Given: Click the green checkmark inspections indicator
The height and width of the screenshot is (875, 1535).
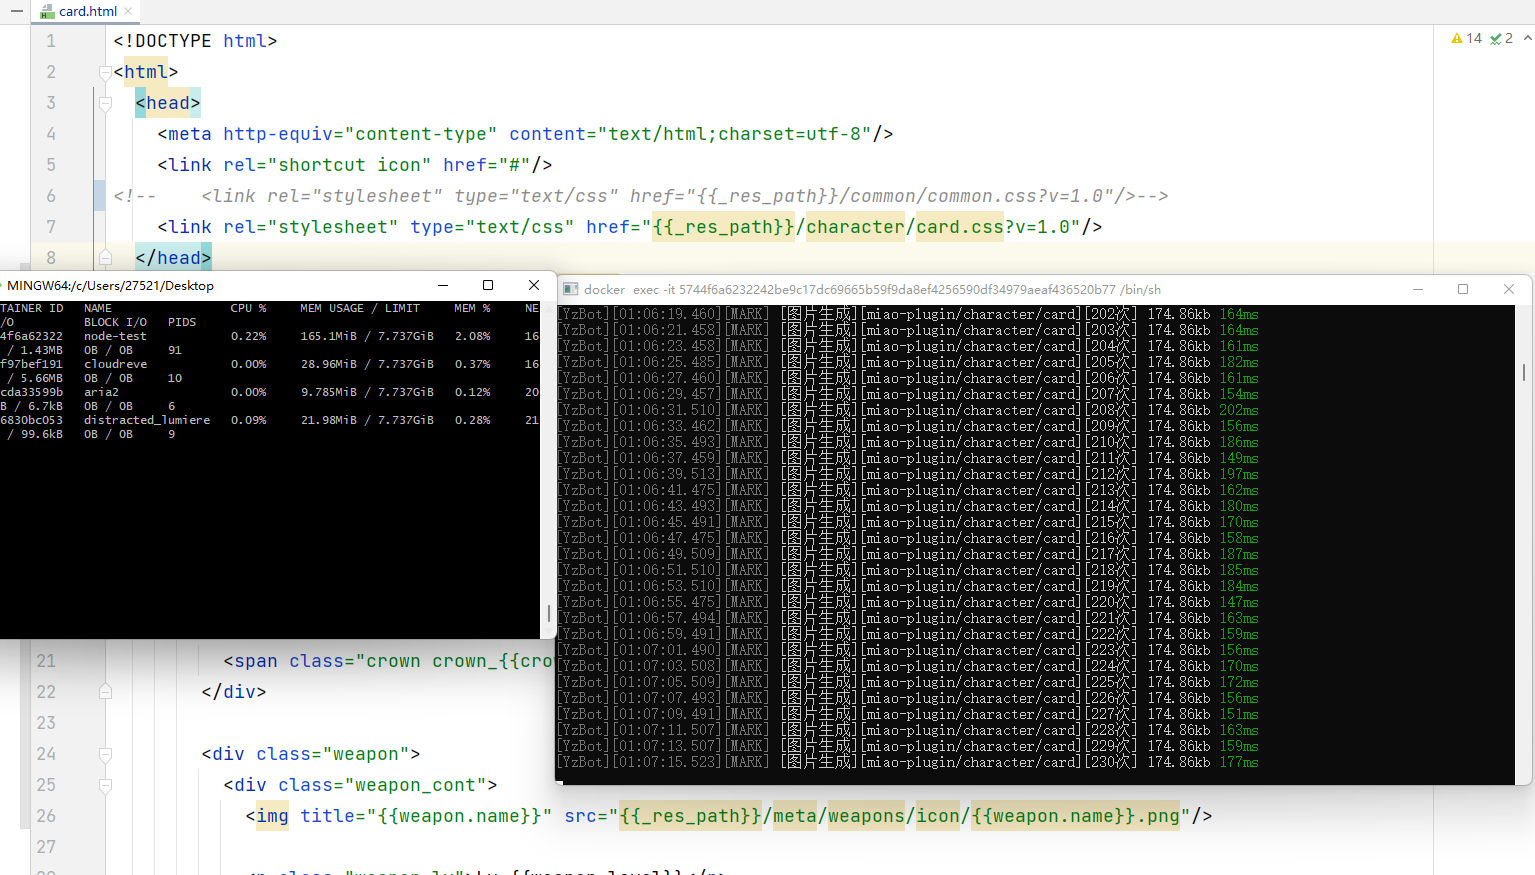Looking at the screenshot, I should [1495, 38].
